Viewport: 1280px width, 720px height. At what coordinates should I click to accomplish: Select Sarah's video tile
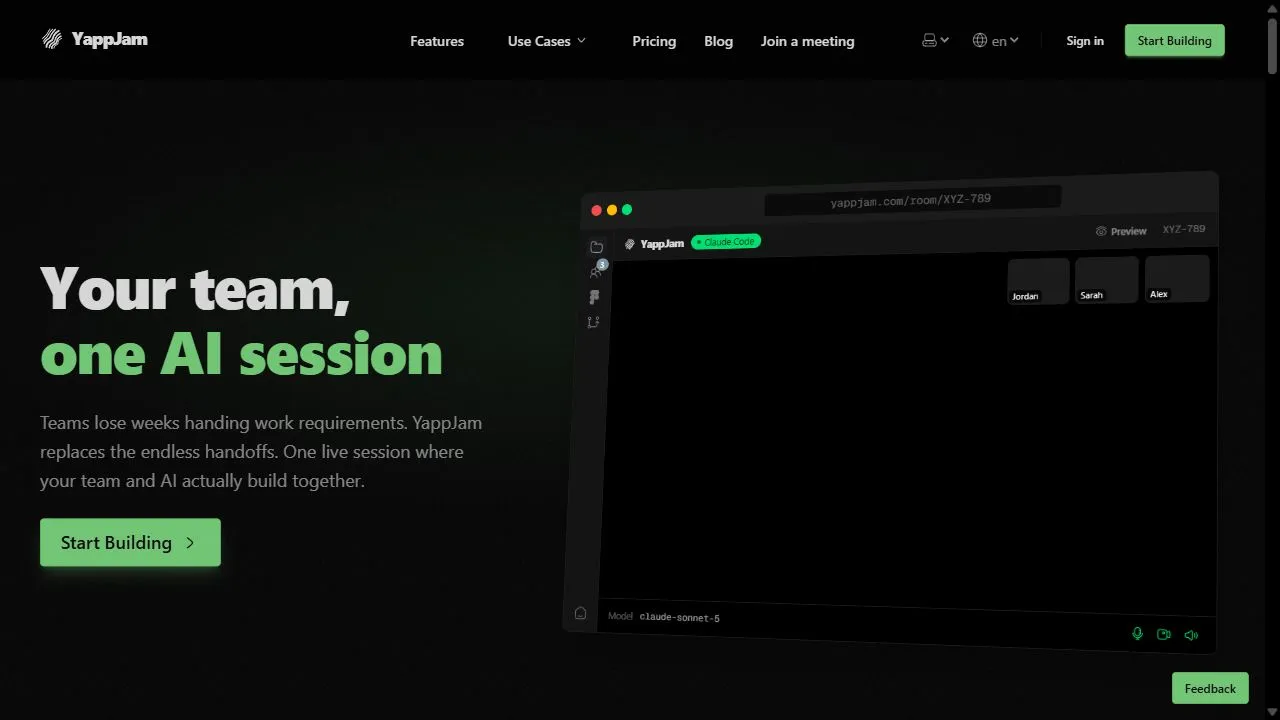pos(1106,279)
